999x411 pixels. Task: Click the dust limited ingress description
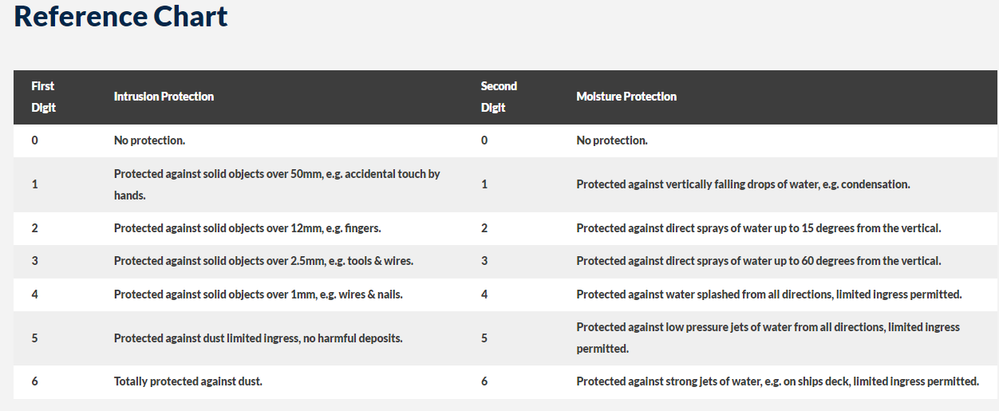(258, 338)
